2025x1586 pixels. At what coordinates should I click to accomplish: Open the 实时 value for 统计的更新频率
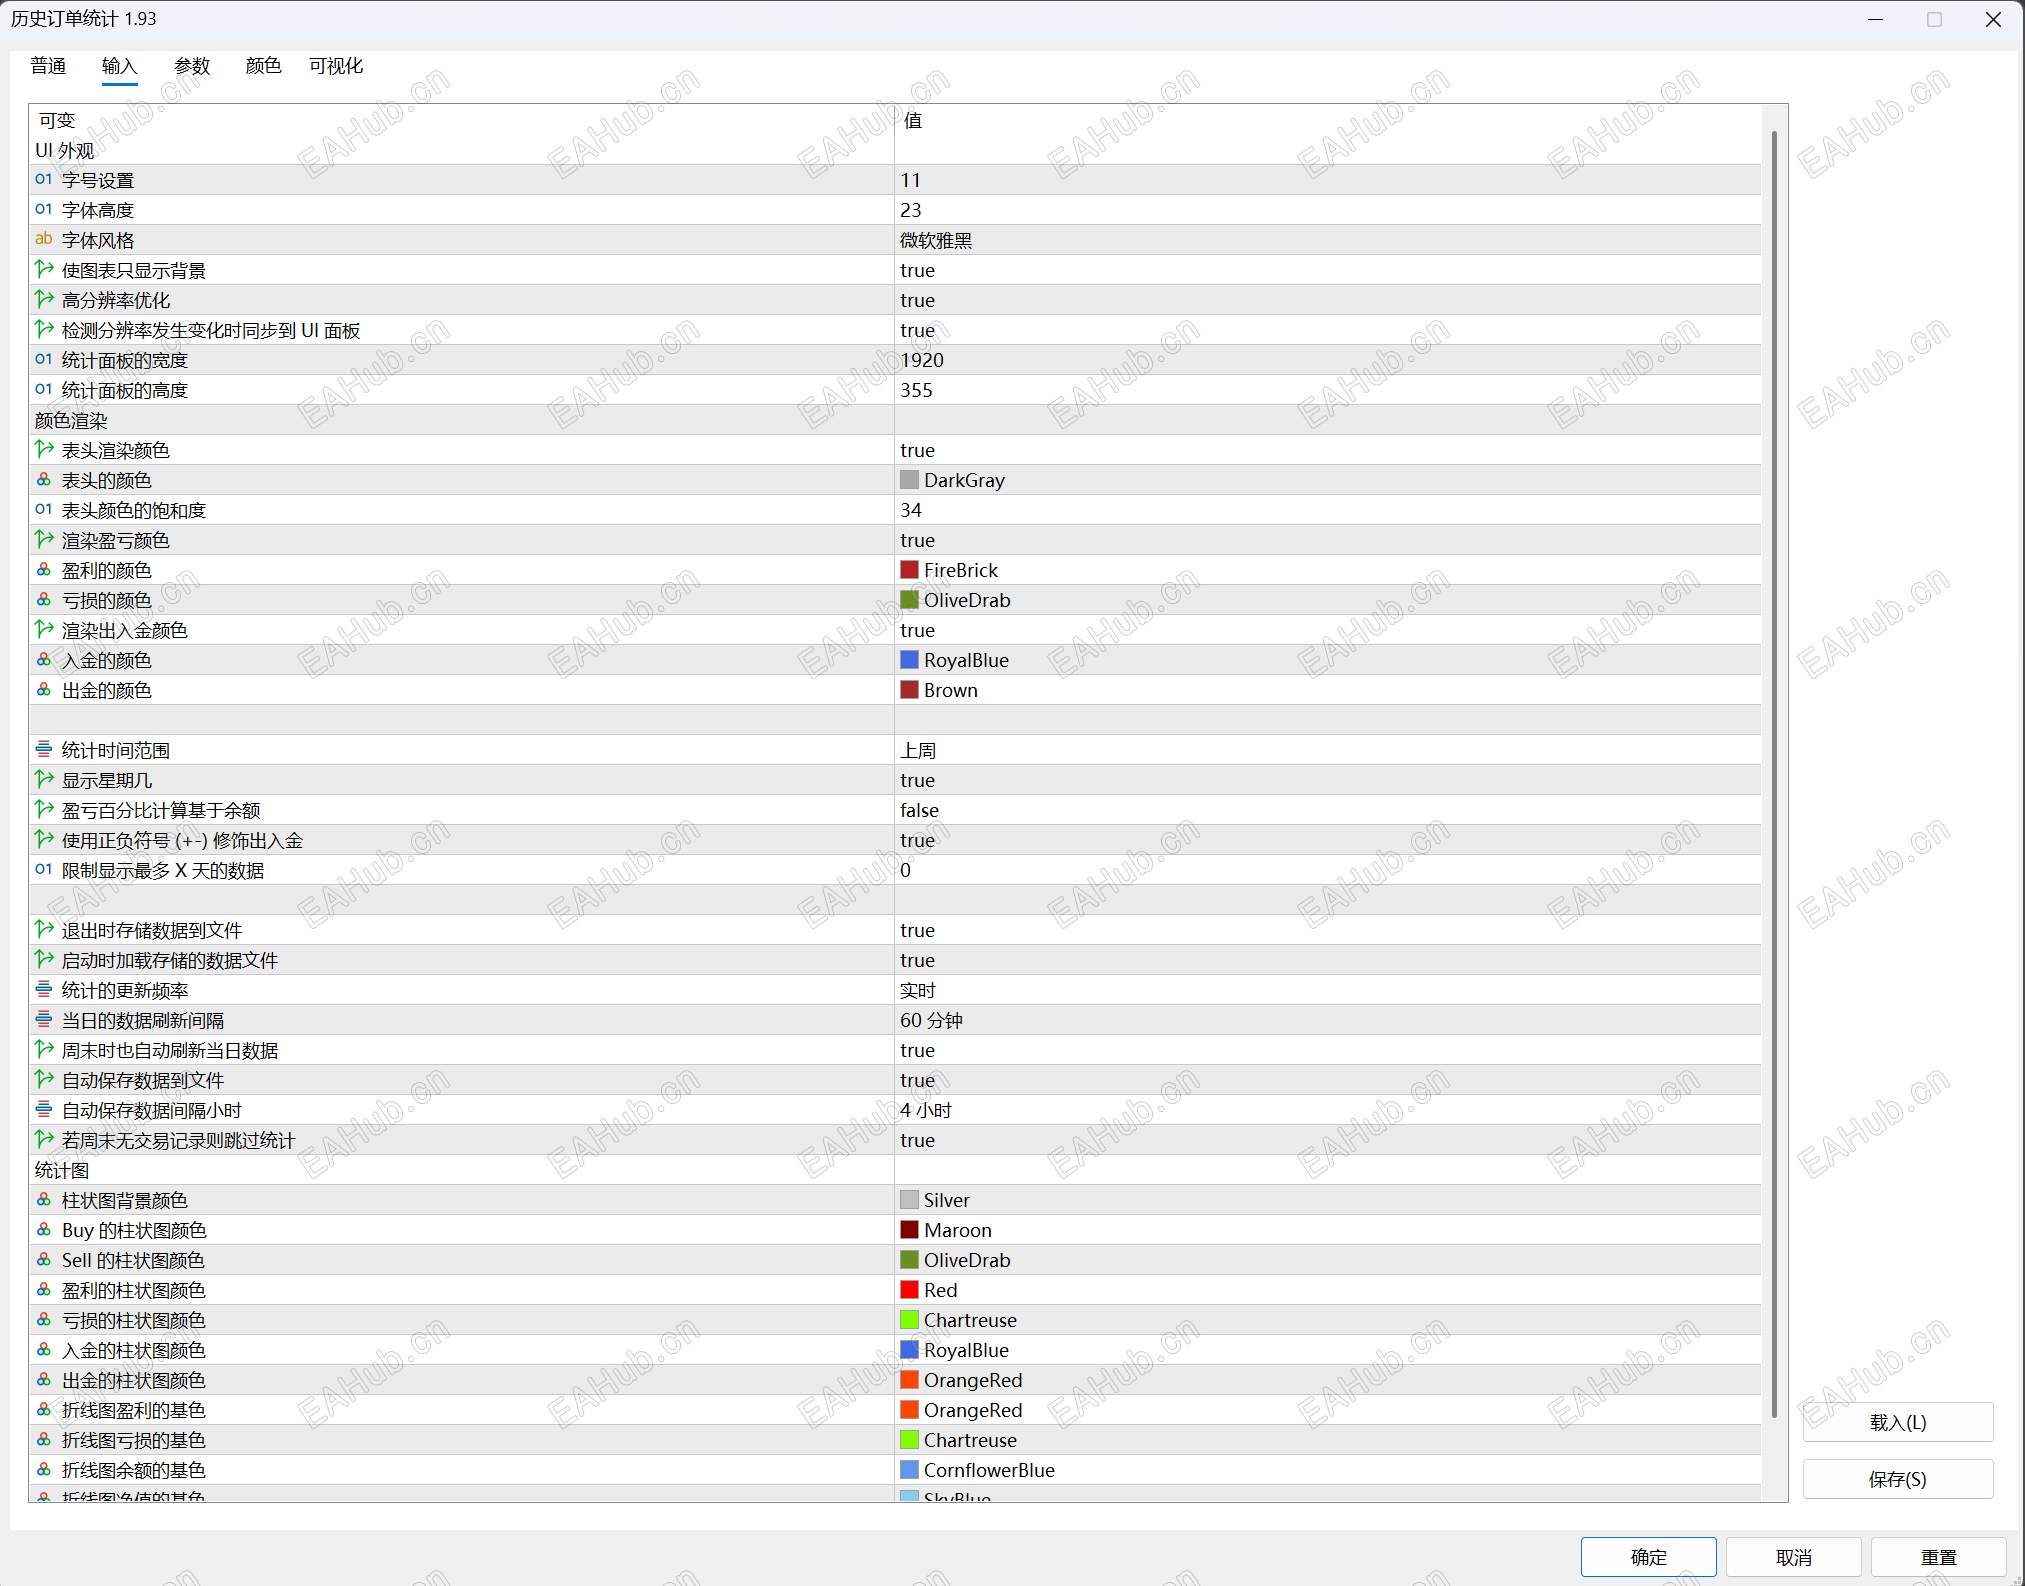coord(918,990)
